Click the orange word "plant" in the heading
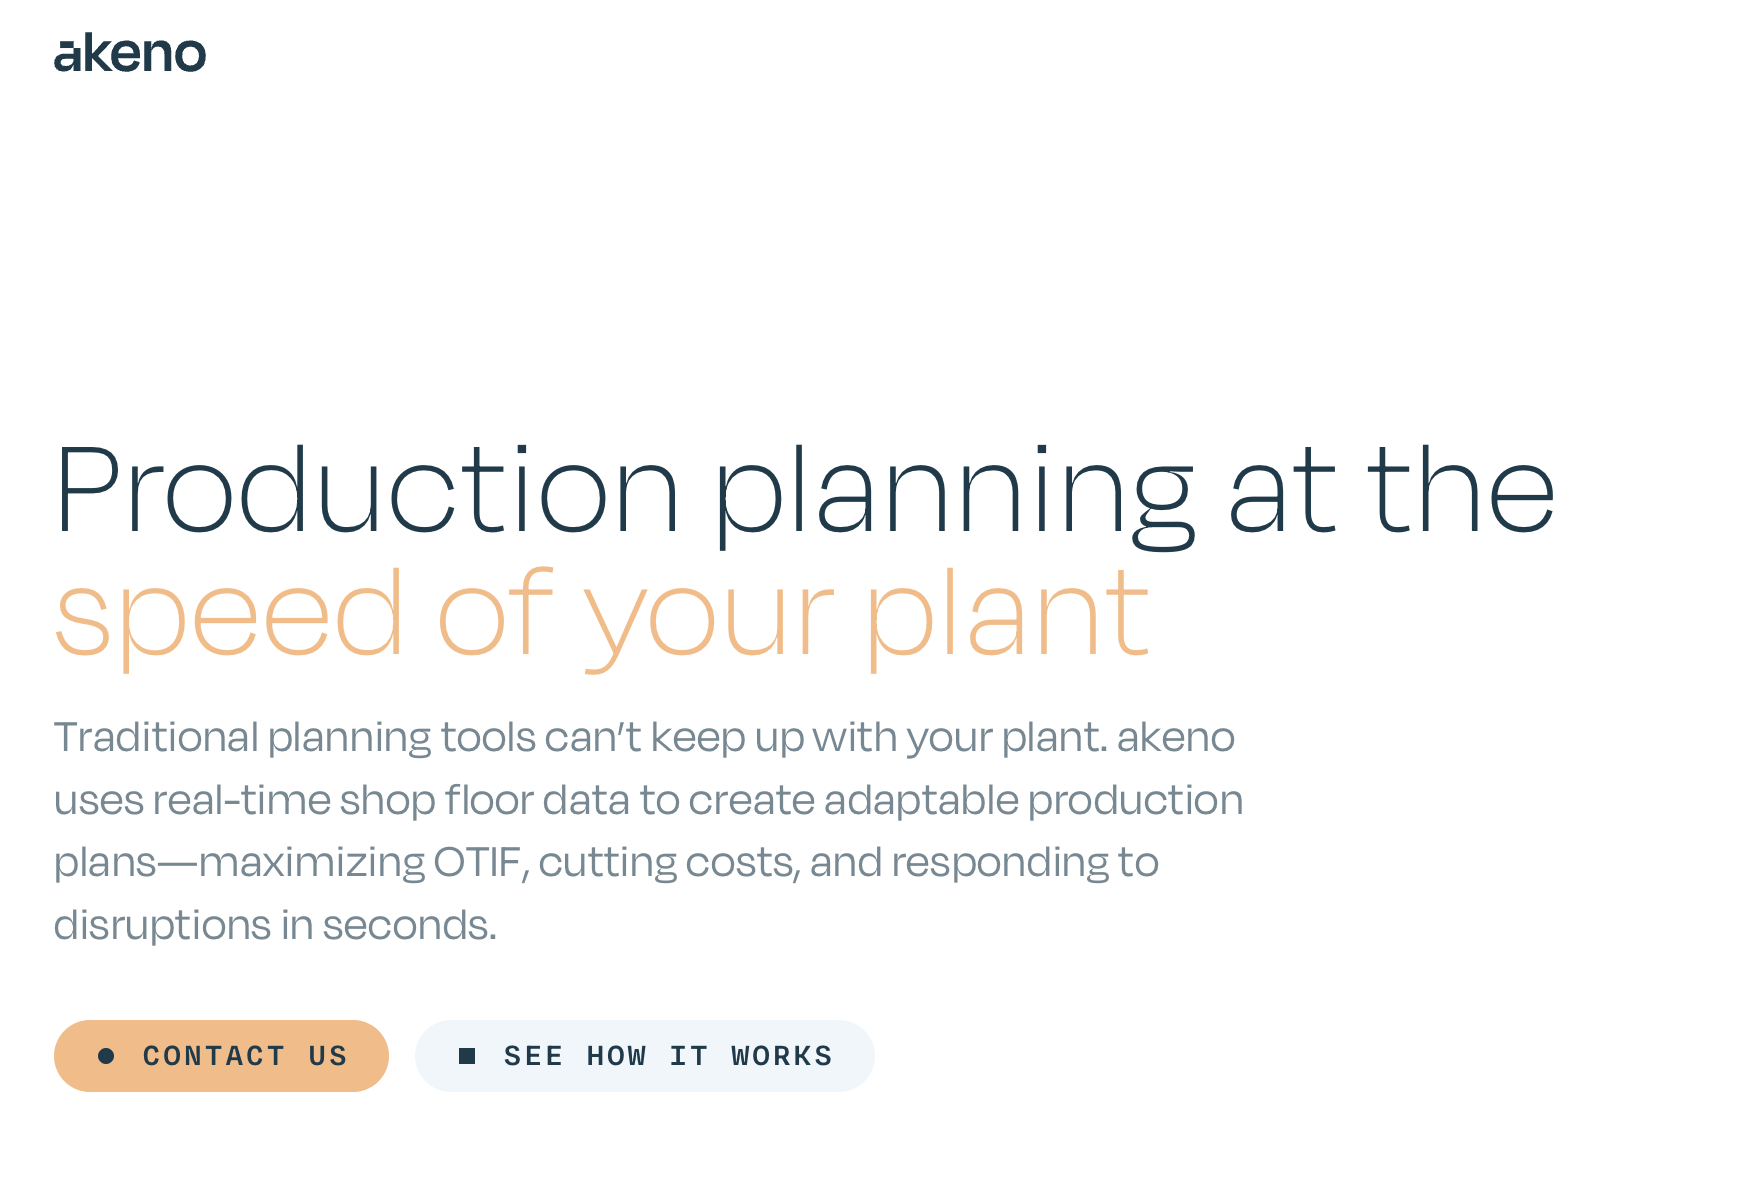Viewport: 1750px width, 1196px height. tap(1008, 617)
